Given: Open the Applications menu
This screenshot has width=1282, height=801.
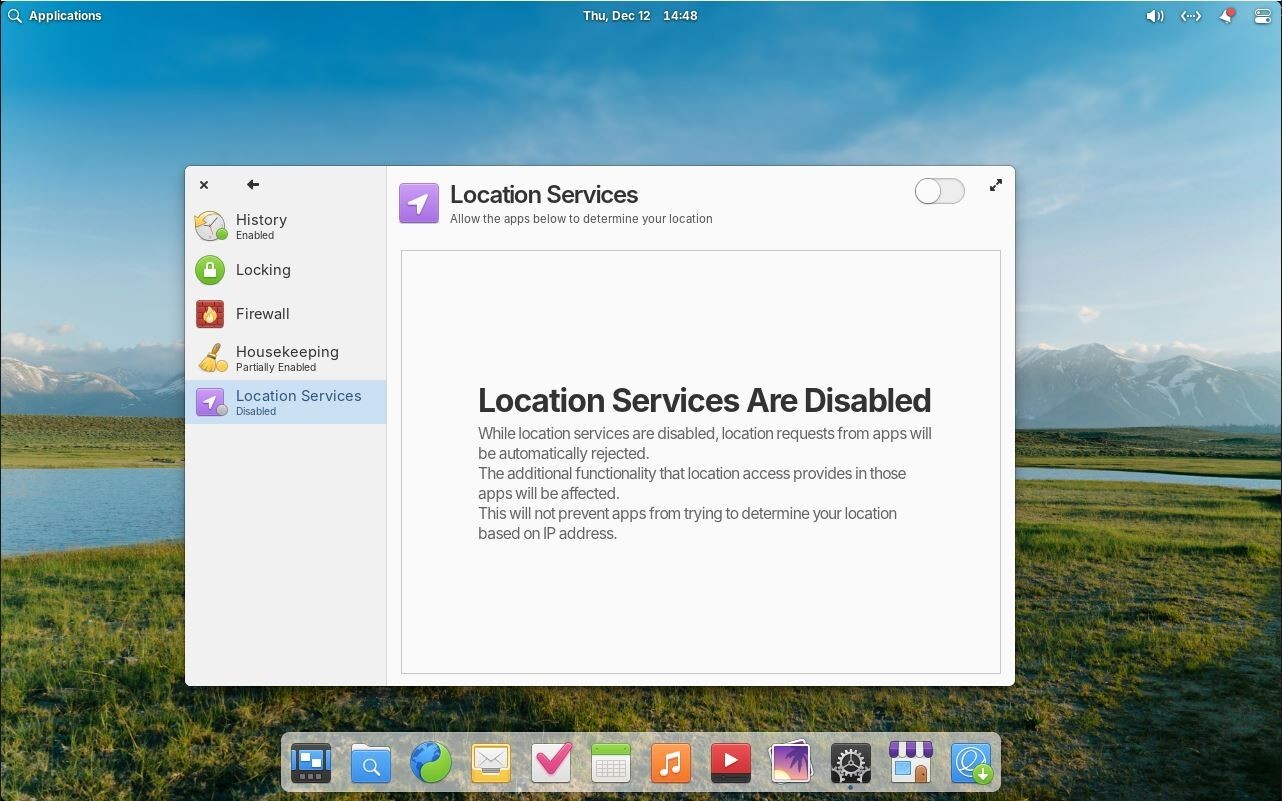Looking at the screenshot, I should 55,16.
